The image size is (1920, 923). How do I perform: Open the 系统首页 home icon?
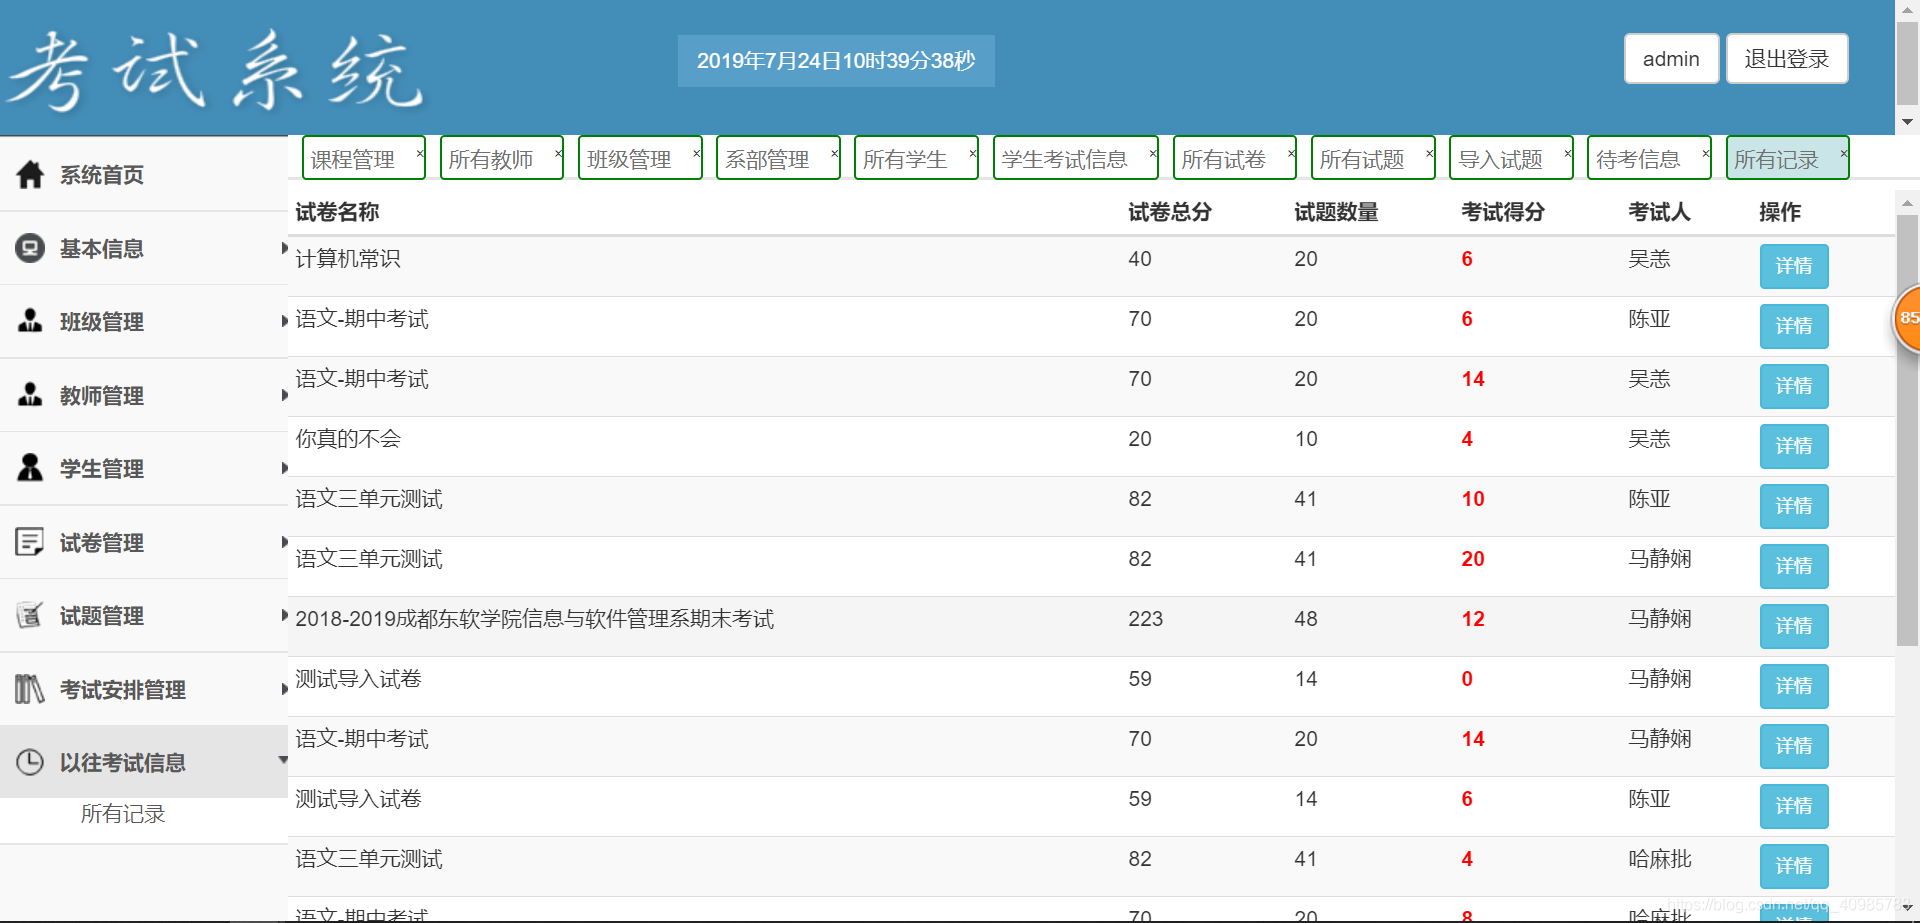point(30,175)
